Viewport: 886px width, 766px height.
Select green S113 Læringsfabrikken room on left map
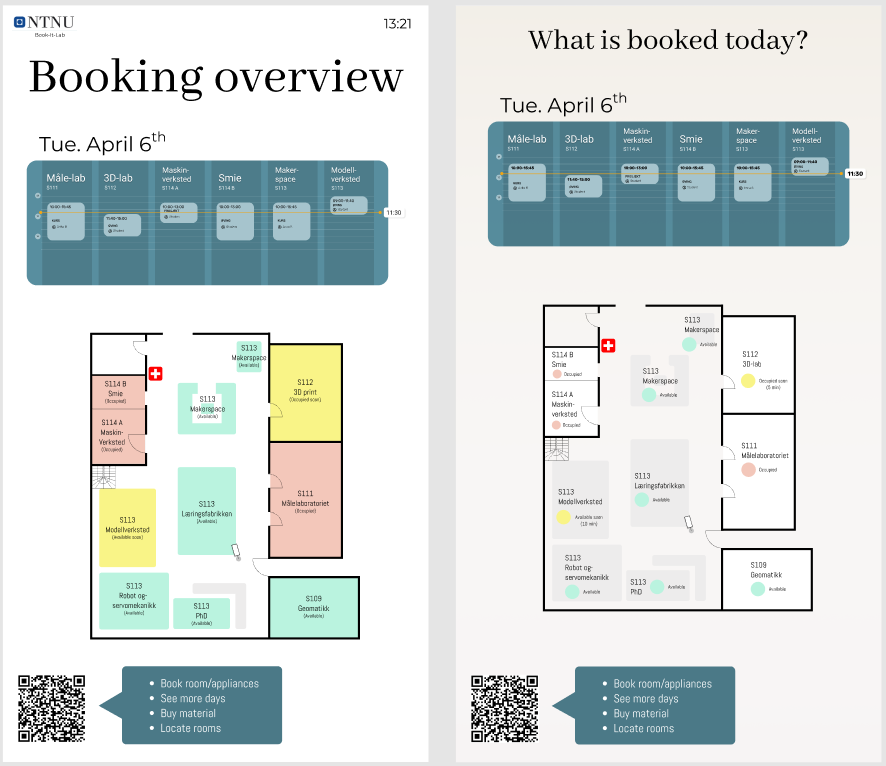click(x=206, y=510)
